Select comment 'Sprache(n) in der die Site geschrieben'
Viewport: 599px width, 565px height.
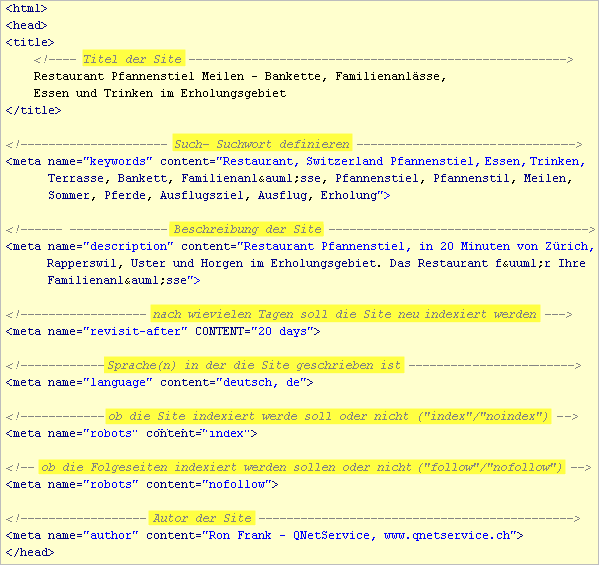click(254, 365)
